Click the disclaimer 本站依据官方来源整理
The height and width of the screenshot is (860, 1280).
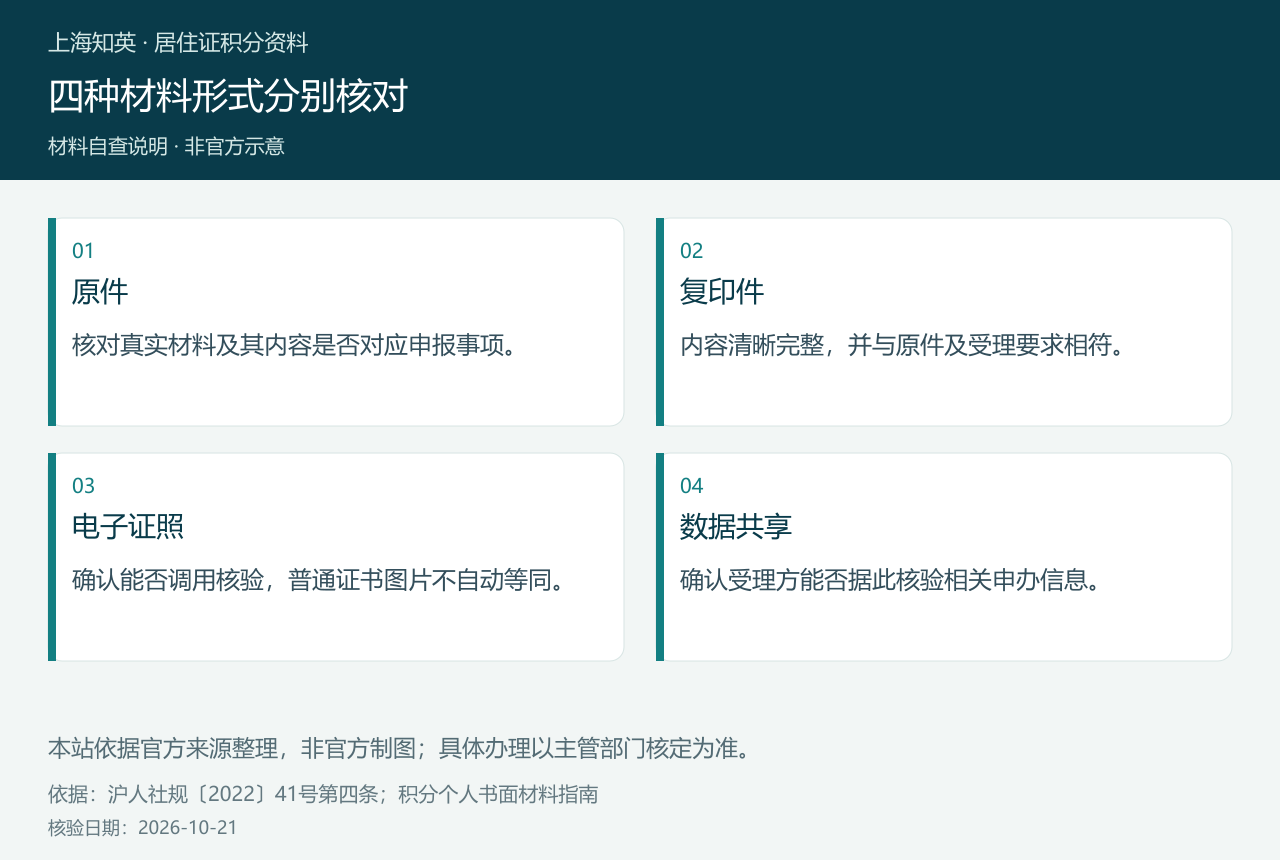[161, 748]
